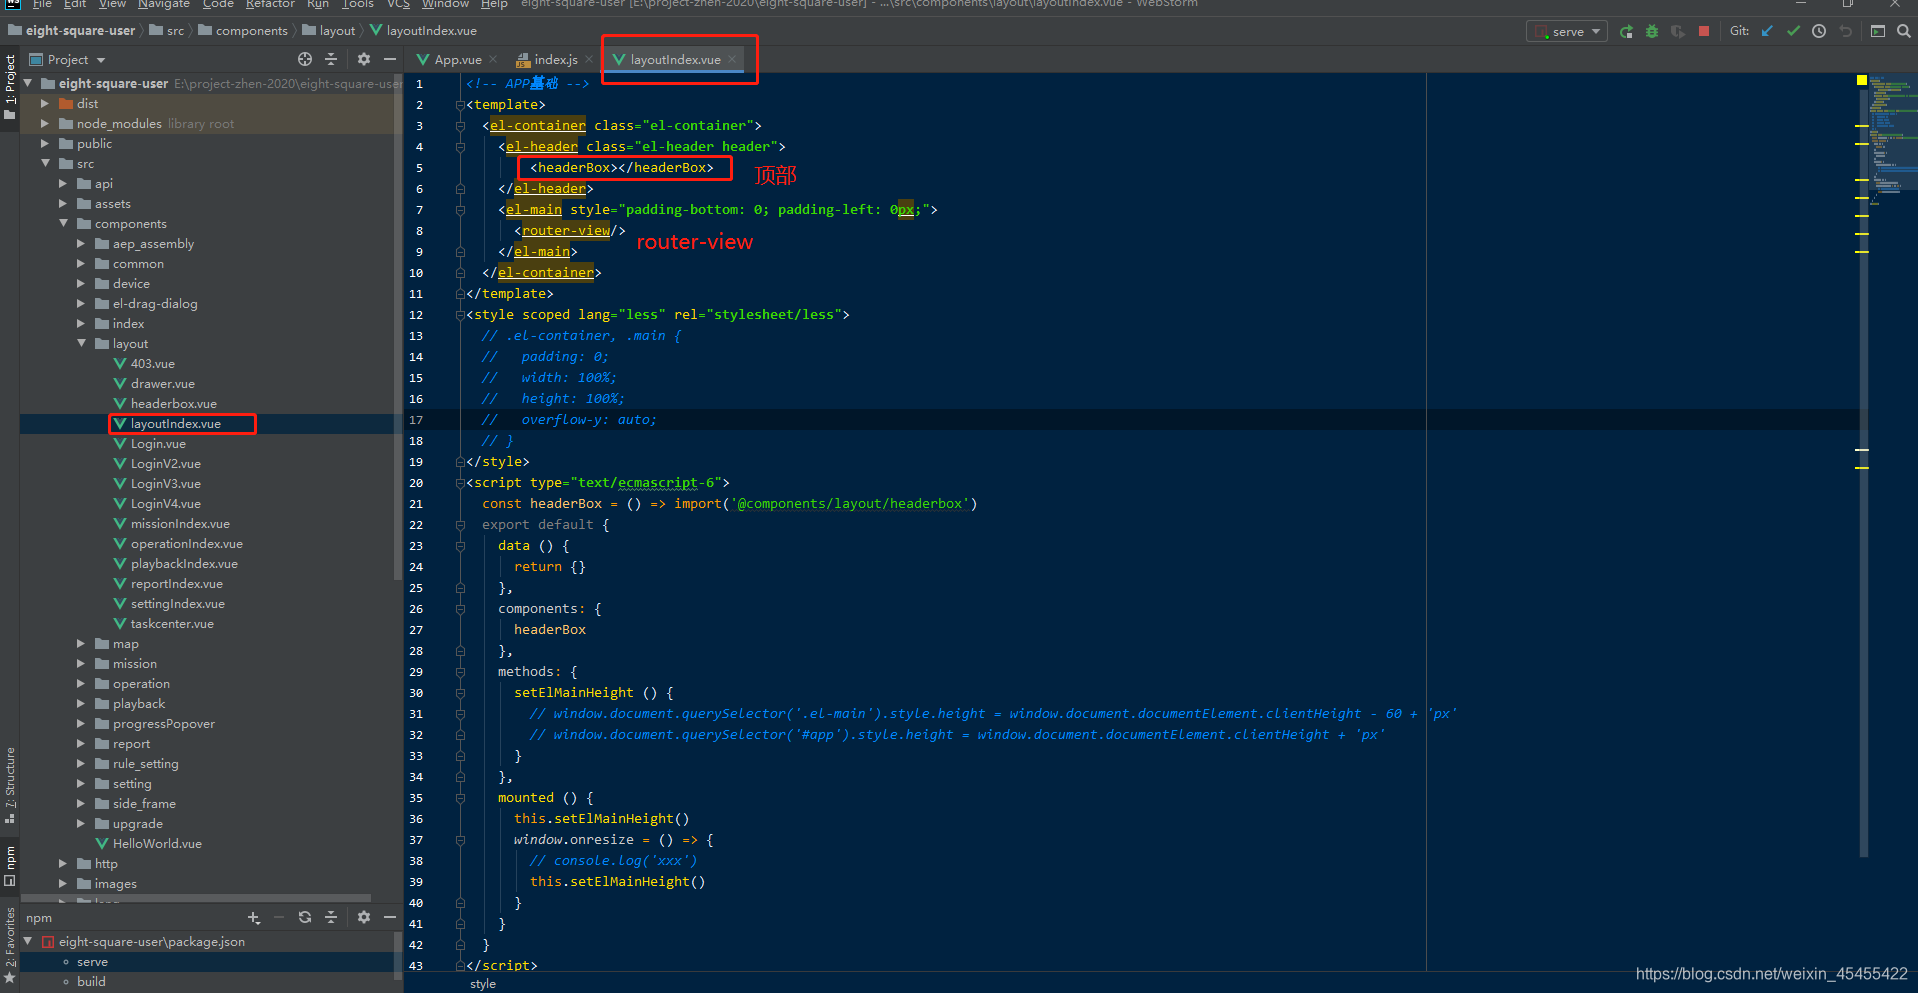
Task: Open npm panel gear settings
Action: coord(364,918)
